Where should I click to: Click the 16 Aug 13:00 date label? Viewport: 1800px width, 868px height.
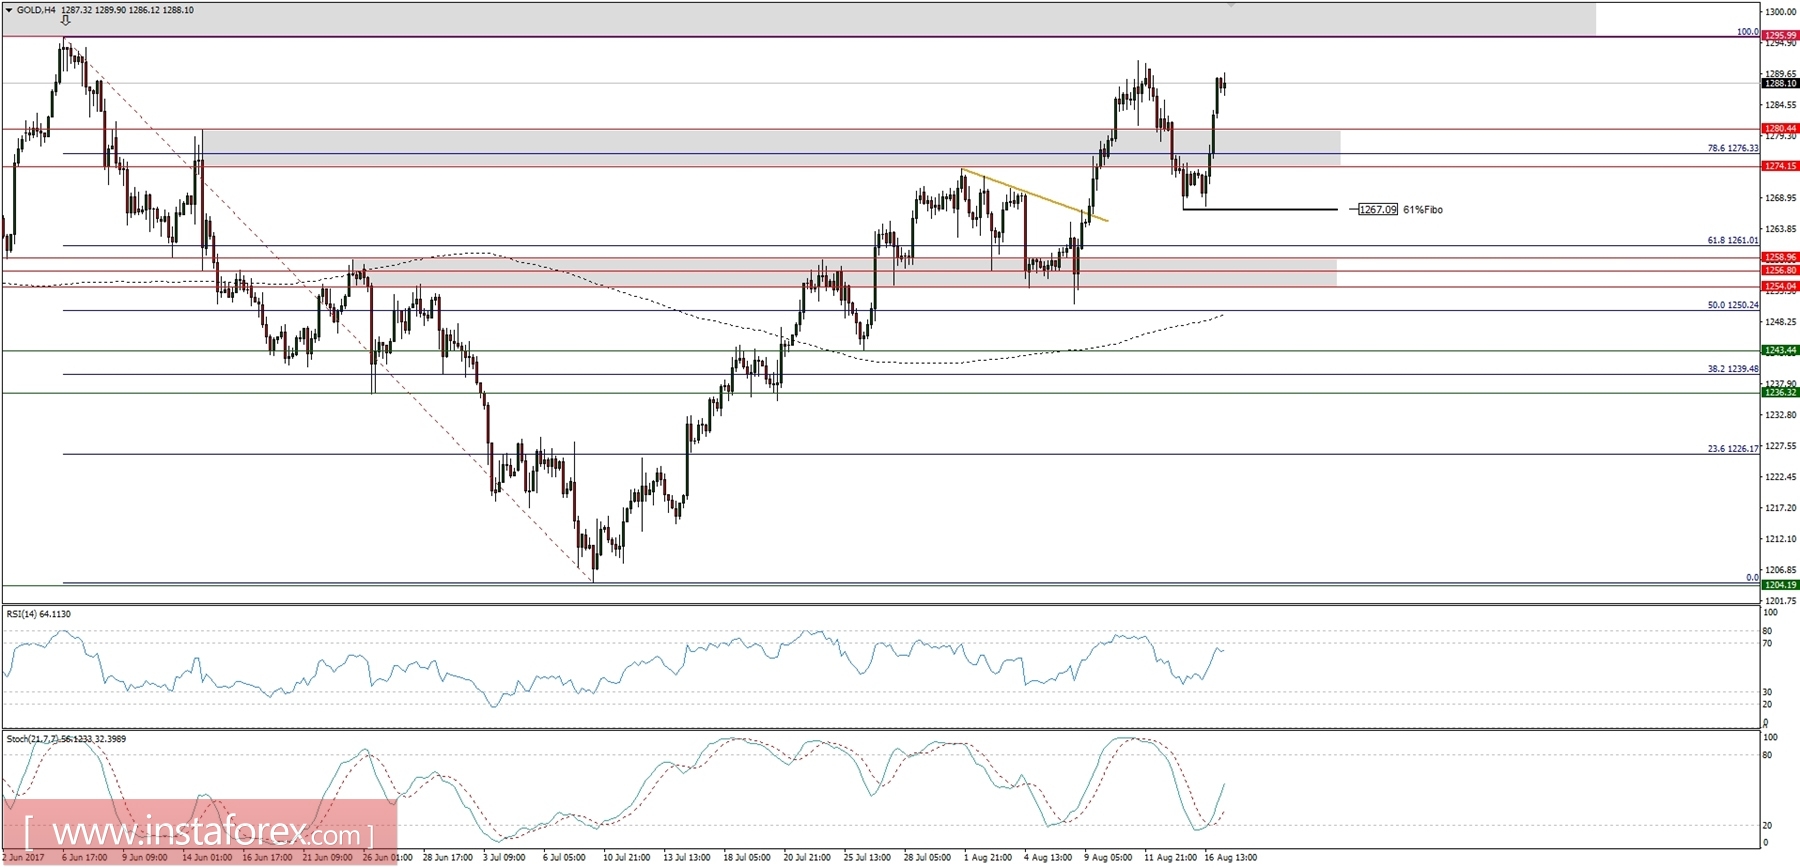click(x=1230, y=858)
